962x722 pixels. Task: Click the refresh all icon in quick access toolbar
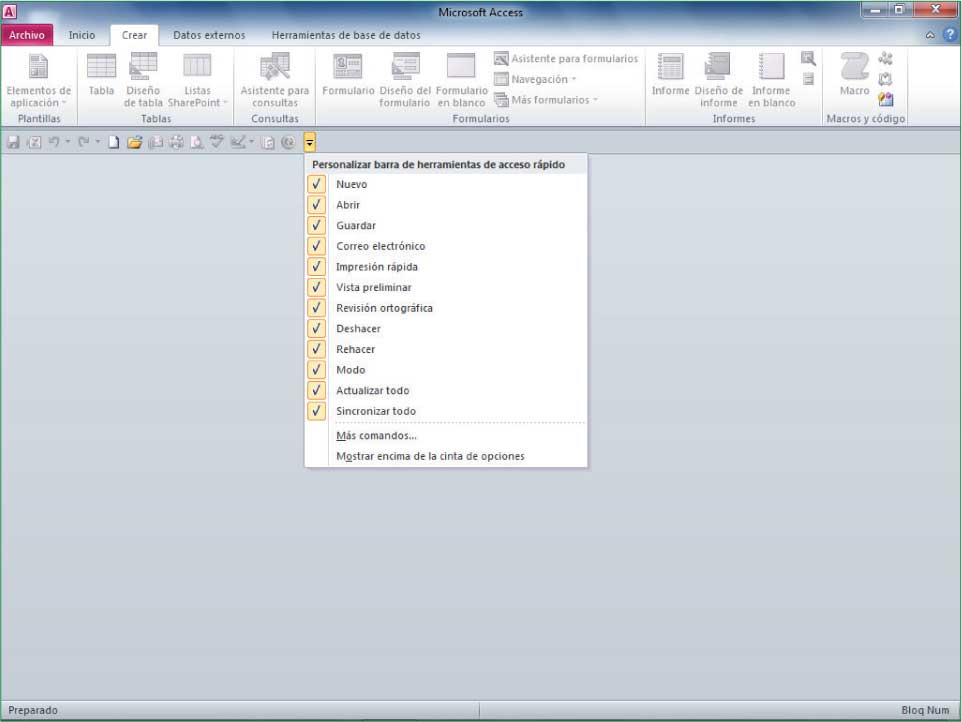coord(268,142)
